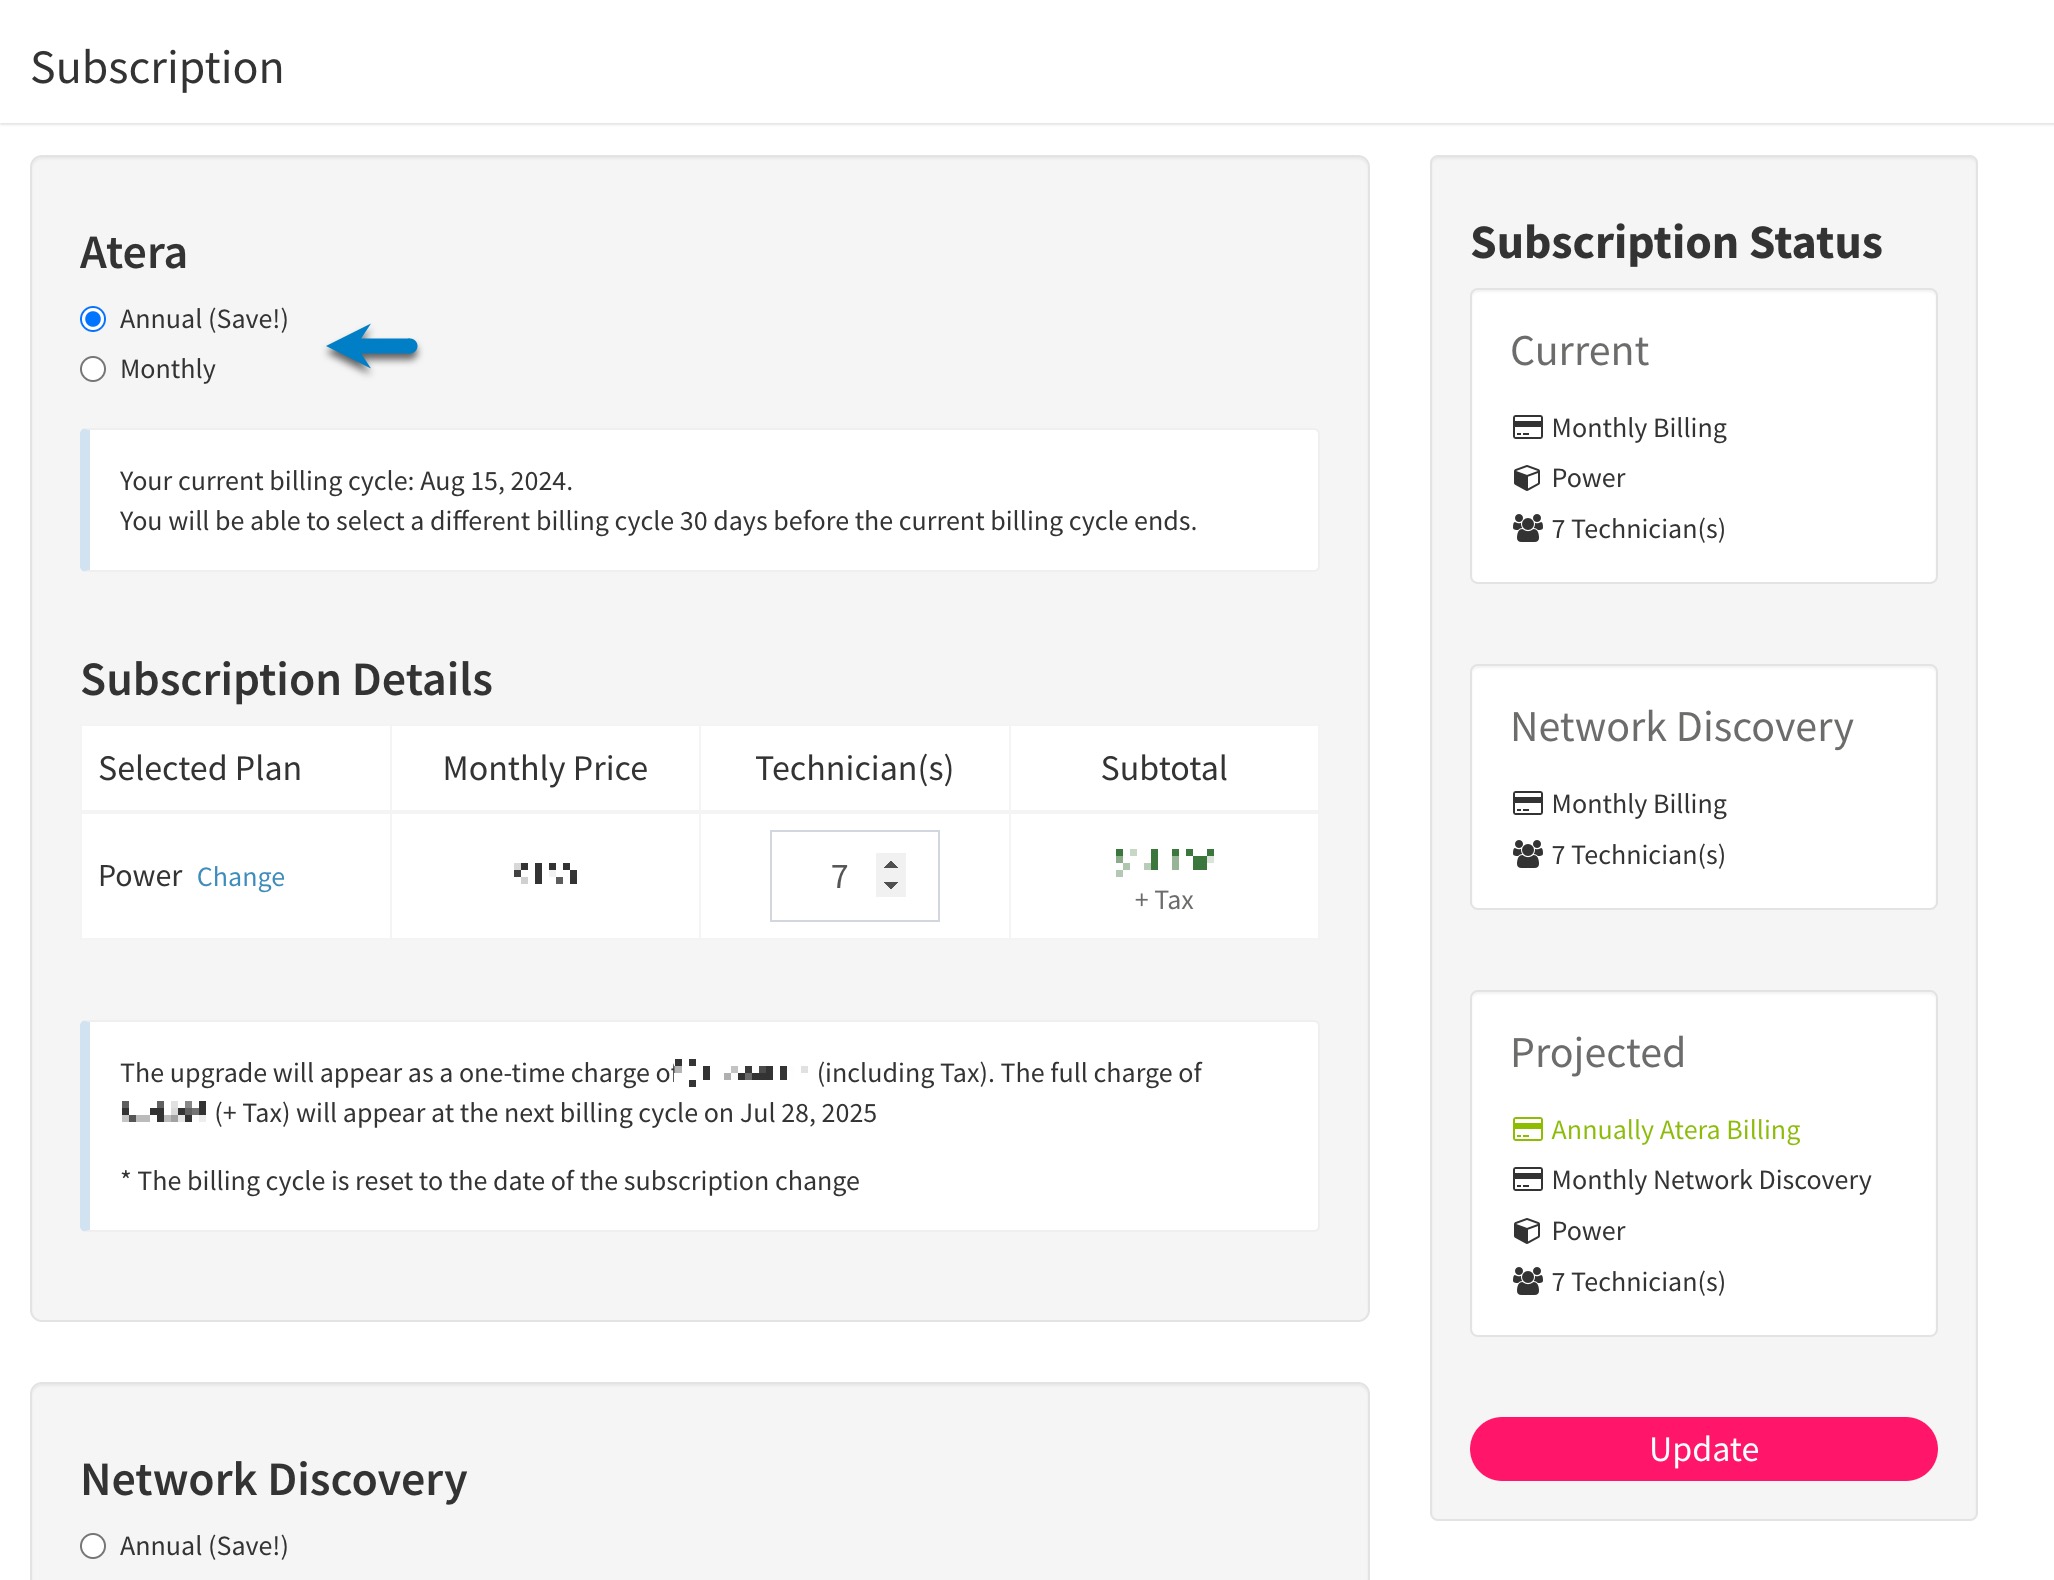This screenshot has width=2054, height=1580.
Task: Click the "Atera" section heading
Action: 134,252
